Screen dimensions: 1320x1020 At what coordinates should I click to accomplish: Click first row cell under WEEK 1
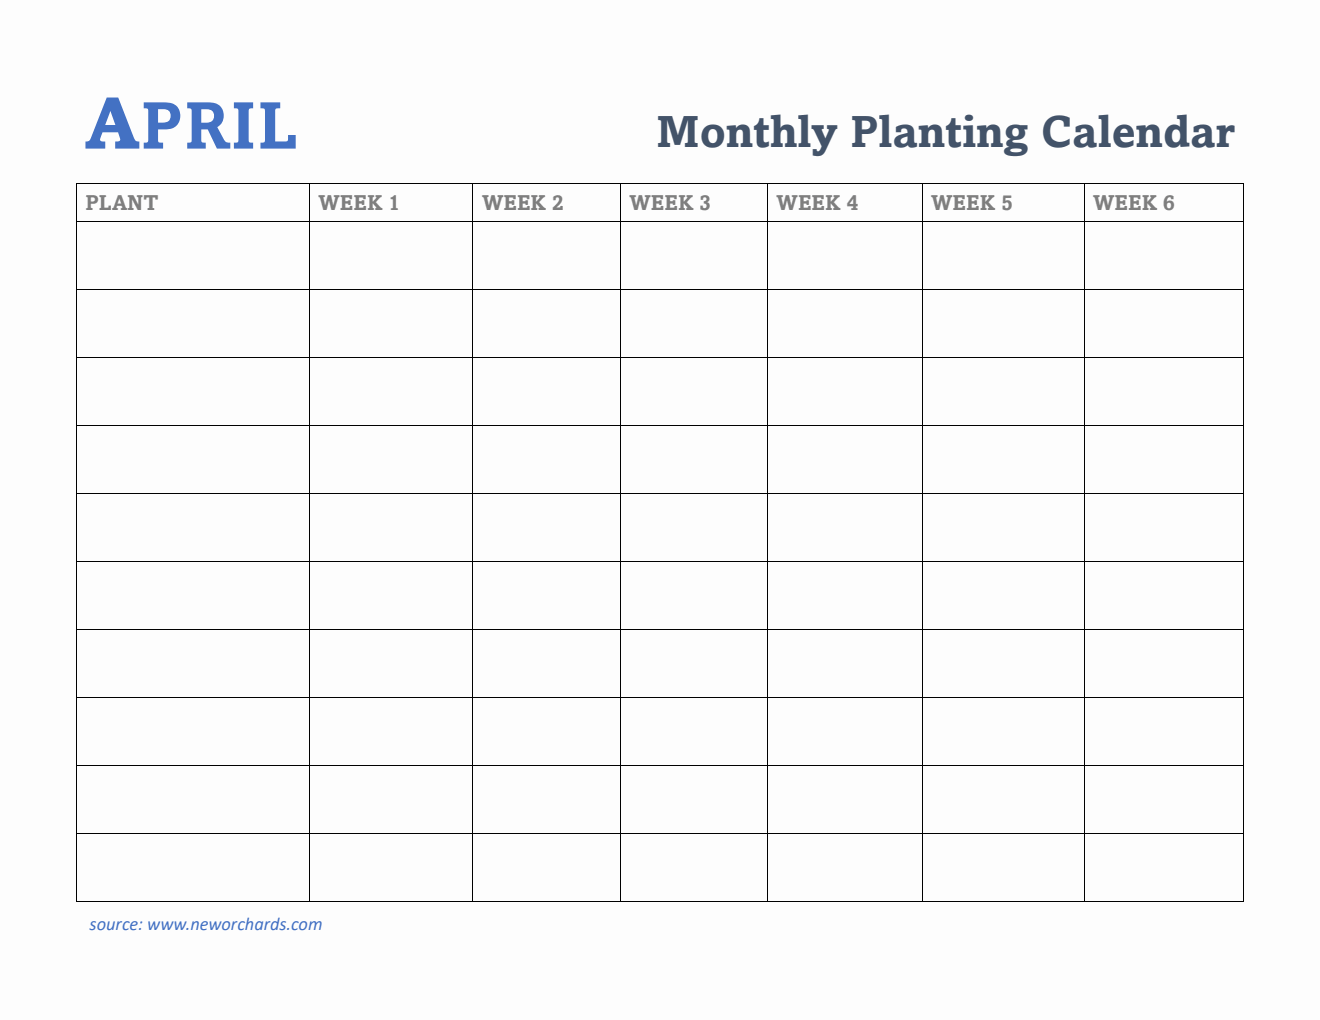[390, 256]
